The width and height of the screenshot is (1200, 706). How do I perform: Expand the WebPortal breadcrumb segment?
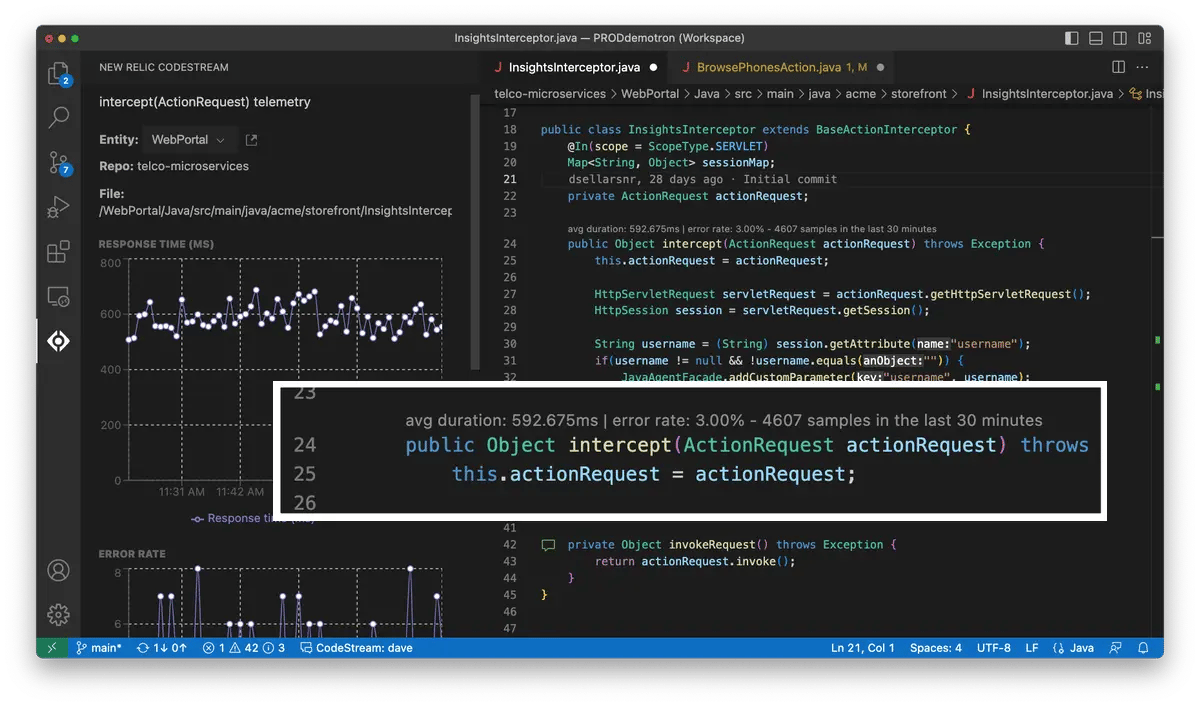[x=649, y=94]
